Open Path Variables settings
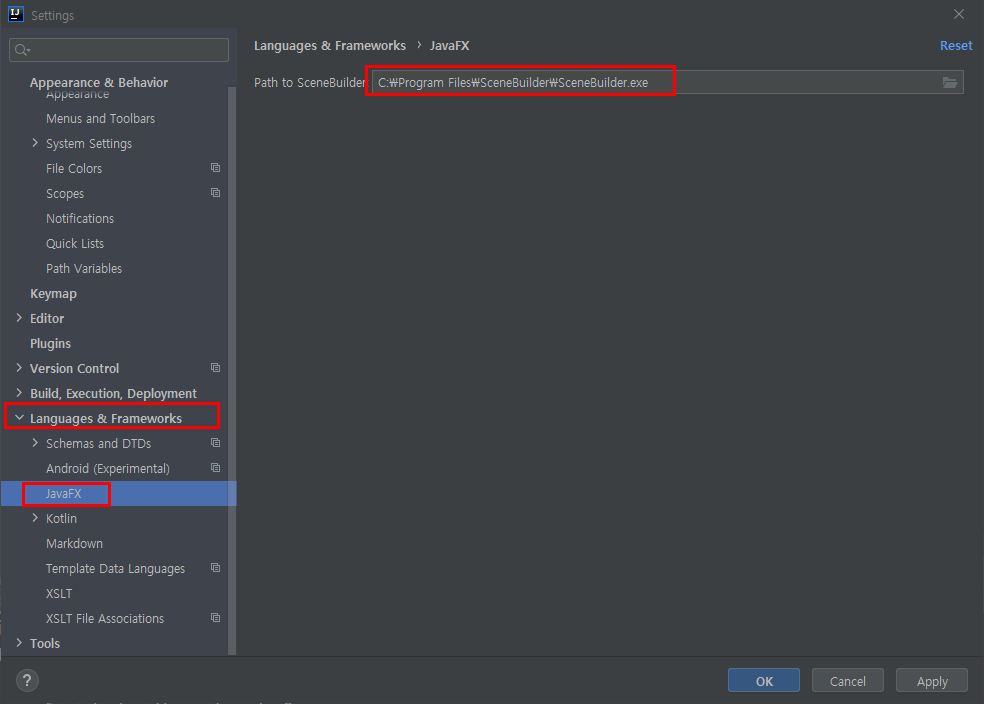The width and height of the screenshot is (984, 704). (x=83, y=269)
